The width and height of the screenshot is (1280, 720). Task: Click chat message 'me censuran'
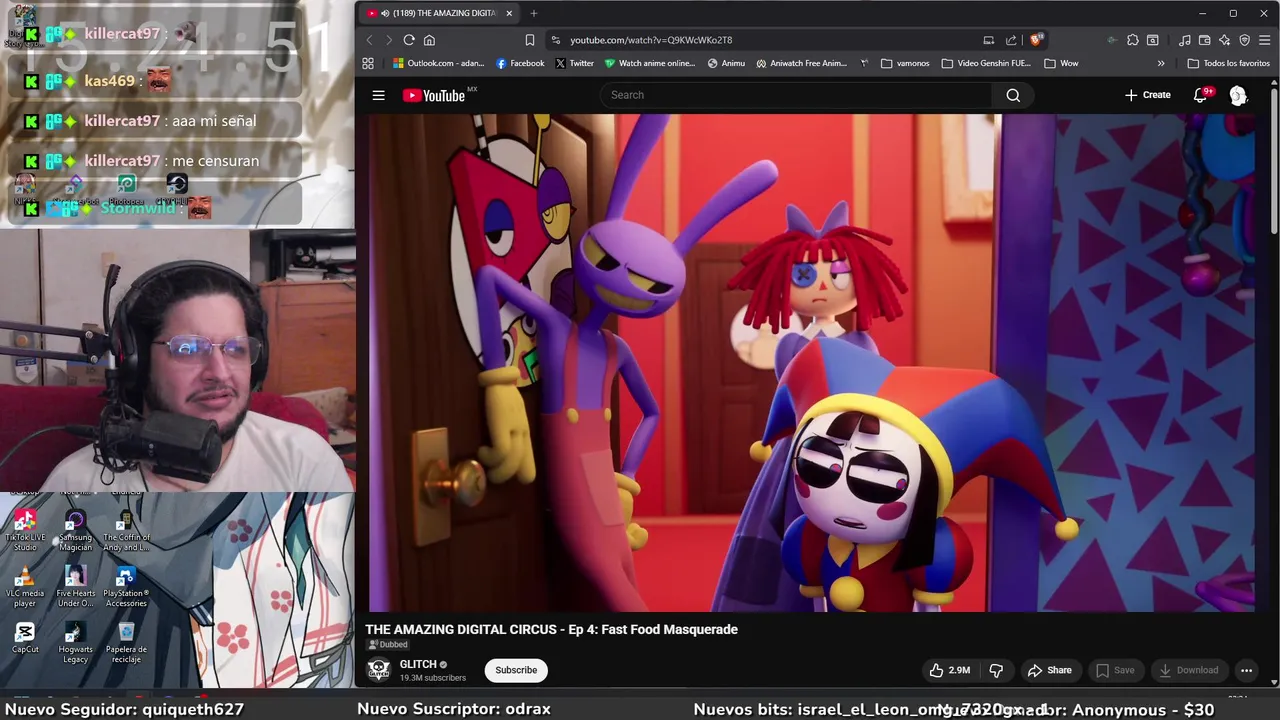point(215,161)
